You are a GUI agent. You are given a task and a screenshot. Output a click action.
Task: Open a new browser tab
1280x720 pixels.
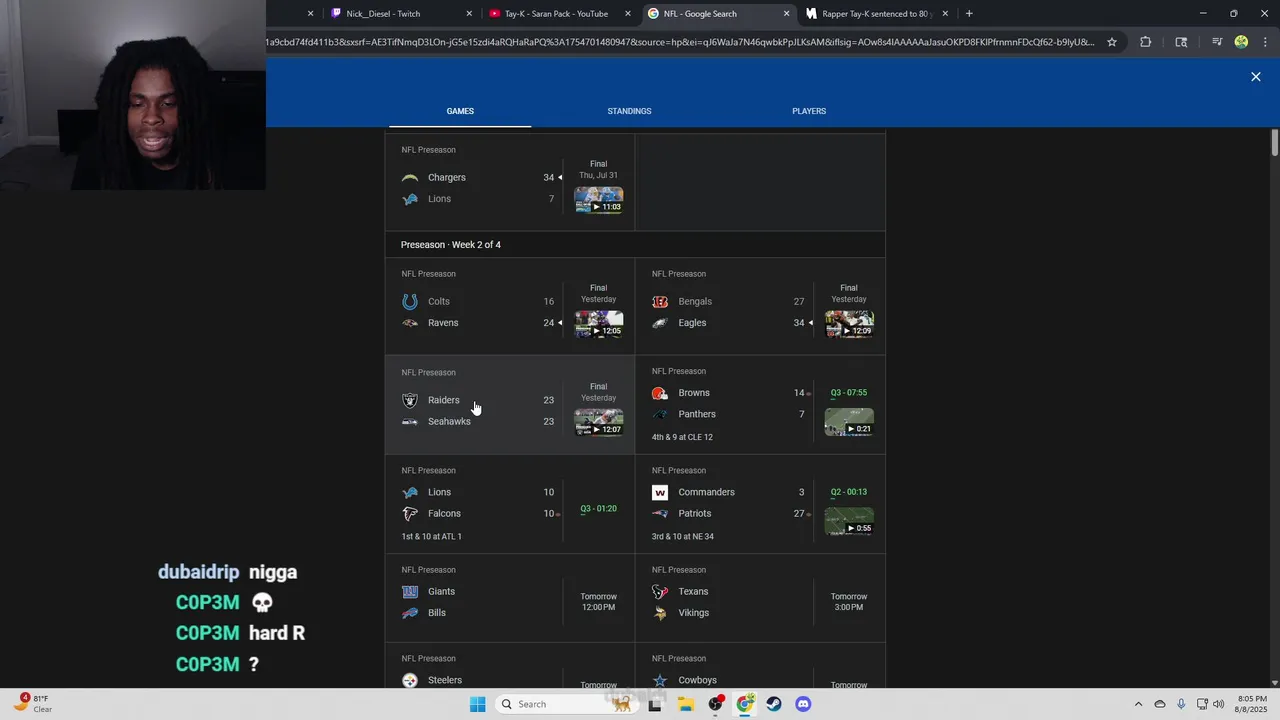tap(969, 14)
